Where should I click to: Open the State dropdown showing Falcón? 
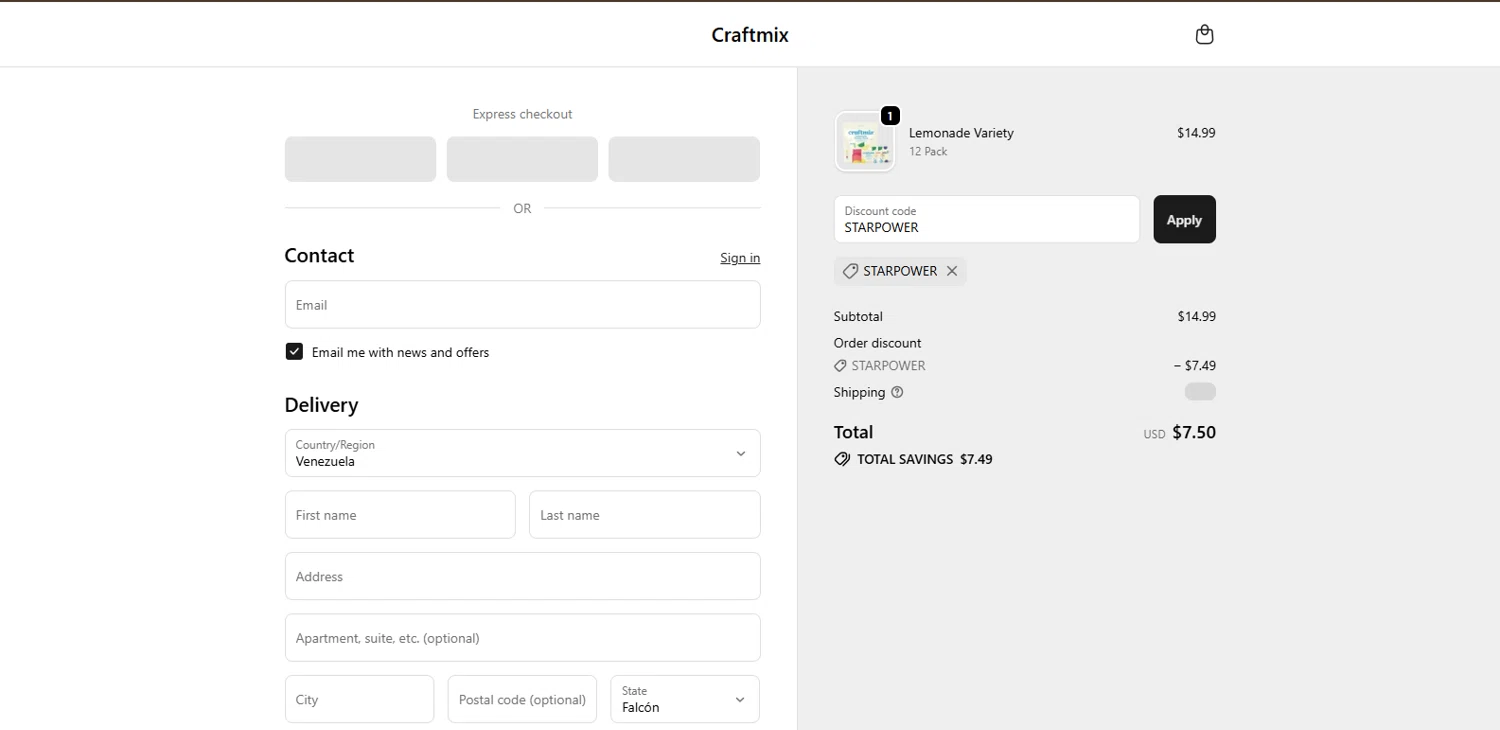point(685,699)
